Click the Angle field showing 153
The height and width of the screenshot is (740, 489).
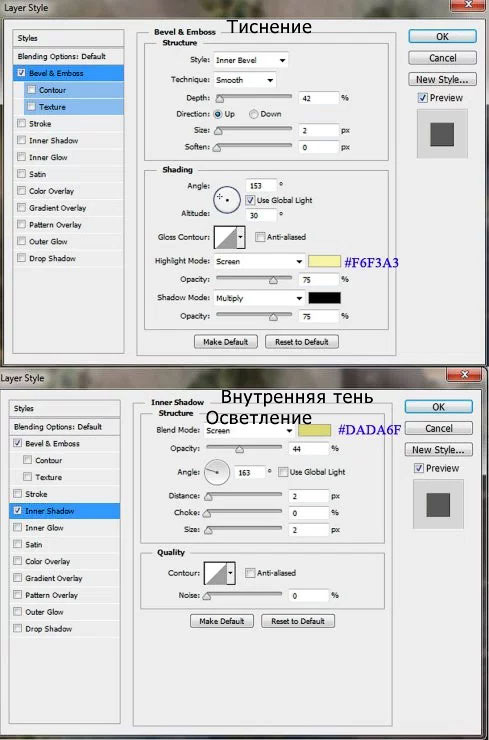pyautogui.click(x=261, y=185)
